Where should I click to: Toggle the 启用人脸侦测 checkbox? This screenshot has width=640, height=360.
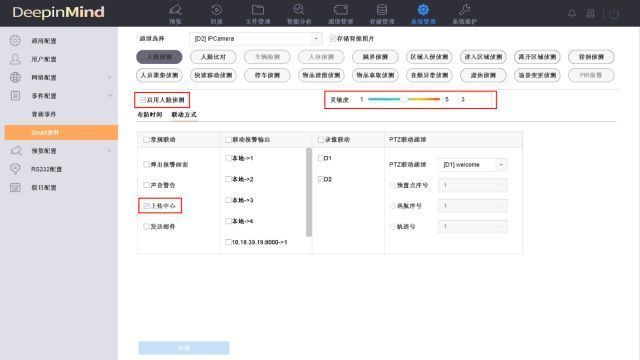[x=142, y=100]
